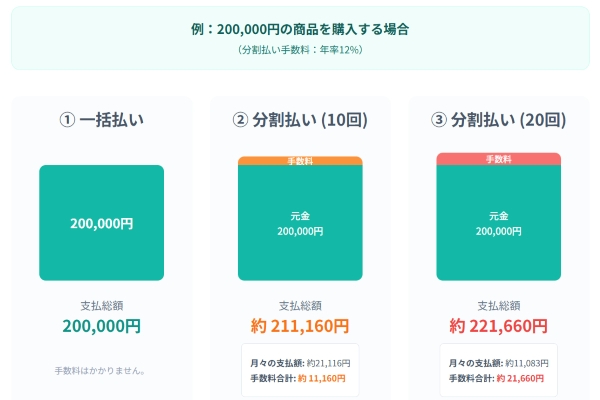The height and width of the screenshot is (400, 600).
Task: Select the ③ 分割払い (20回) heading
Action: 498,120
